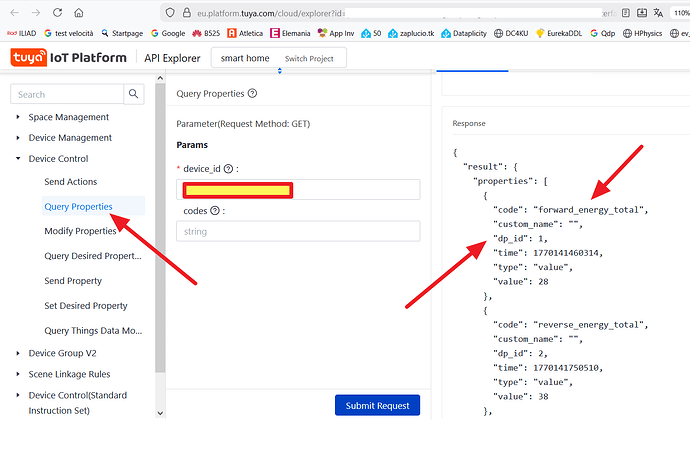Image resolution: width=690 pixels, height=452 pixels.
Task: Collapse Device Control tree node
Action: [x=18, y=158]
